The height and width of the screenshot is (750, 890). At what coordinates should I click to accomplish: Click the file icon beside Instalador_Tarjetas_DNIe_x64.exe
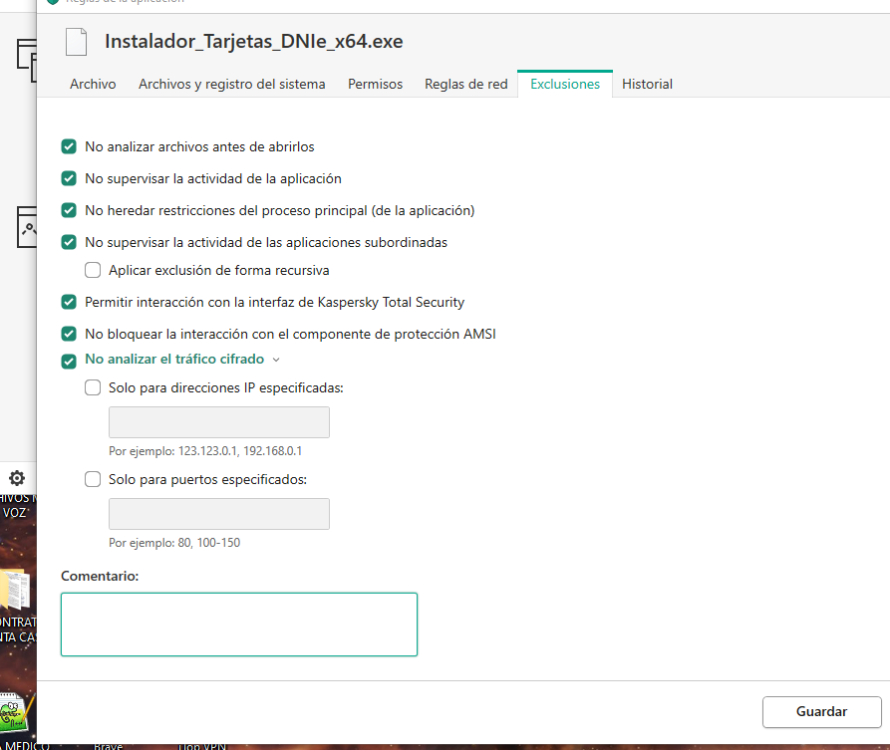coord(76,41)
